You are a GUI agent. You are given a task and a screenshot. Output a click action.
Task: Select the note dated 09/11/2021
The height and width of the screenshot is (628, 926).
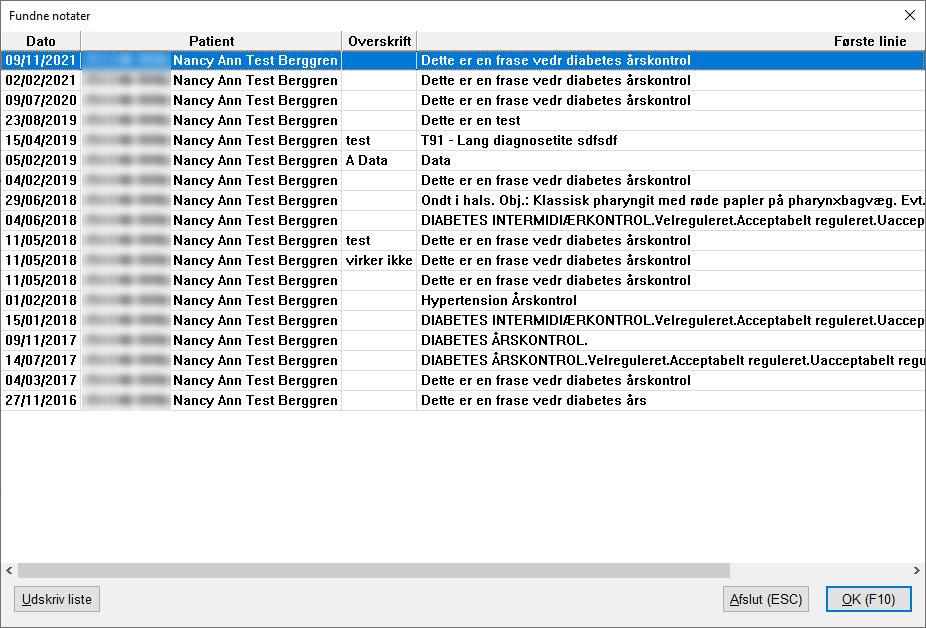click(463, 60)
